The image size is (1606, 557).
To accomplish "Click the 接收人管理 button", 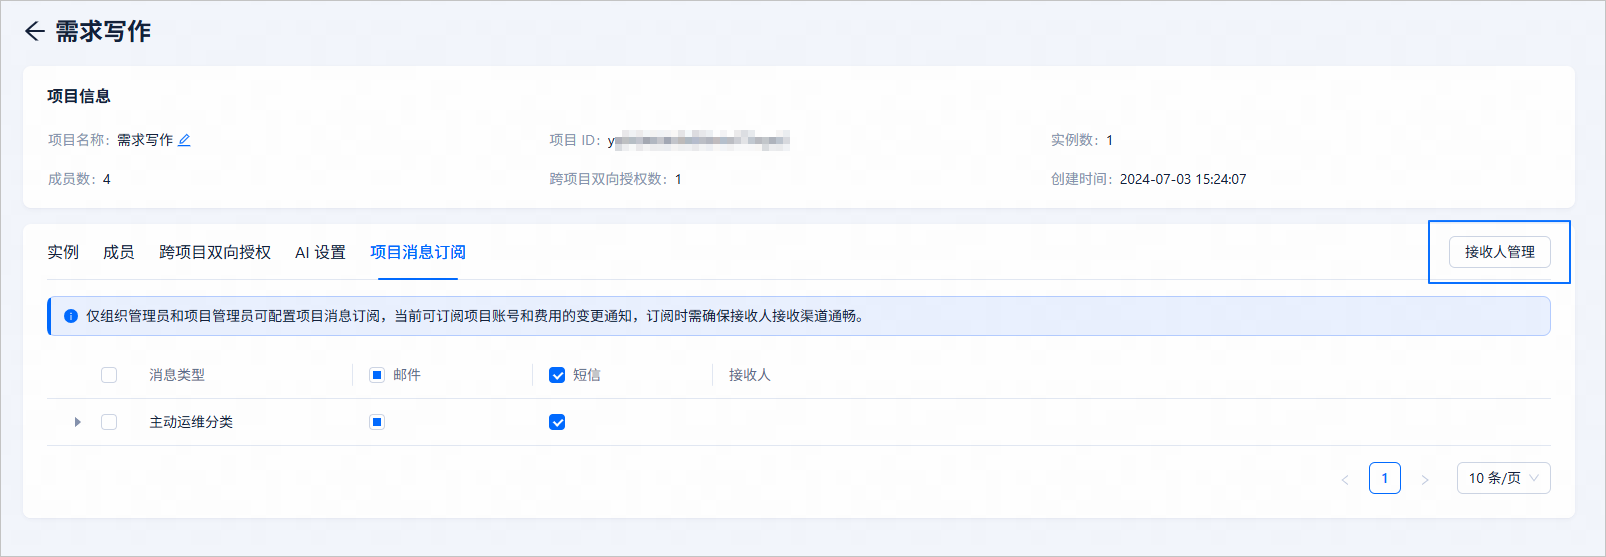I will click(x=1499, y=252).
